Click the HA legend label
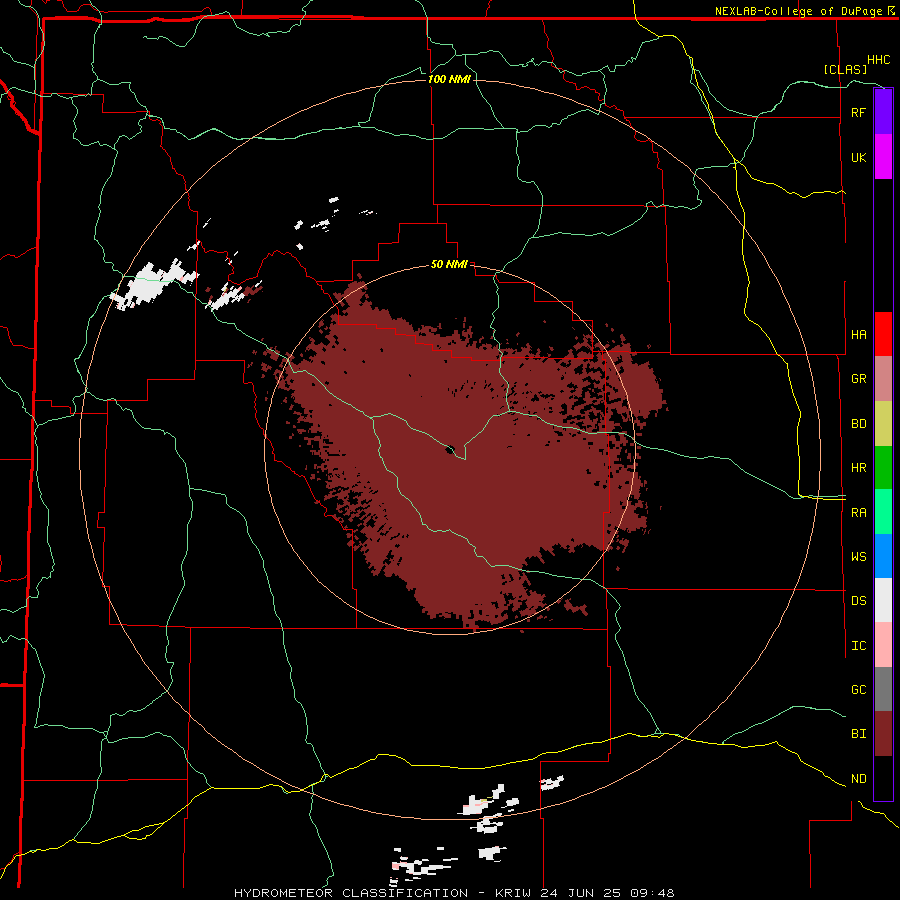This screenshot has width=900, height=900. 858,334
